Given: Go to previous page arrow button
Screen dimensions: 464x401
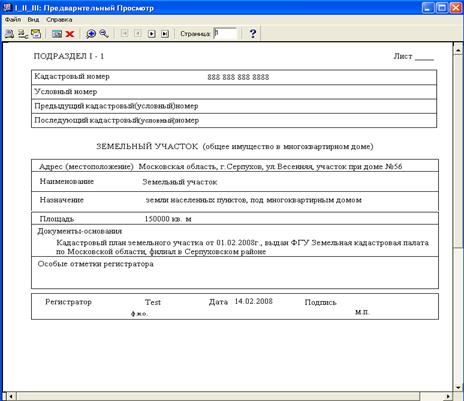Looking at the screenshot, I should pos(138,34).
